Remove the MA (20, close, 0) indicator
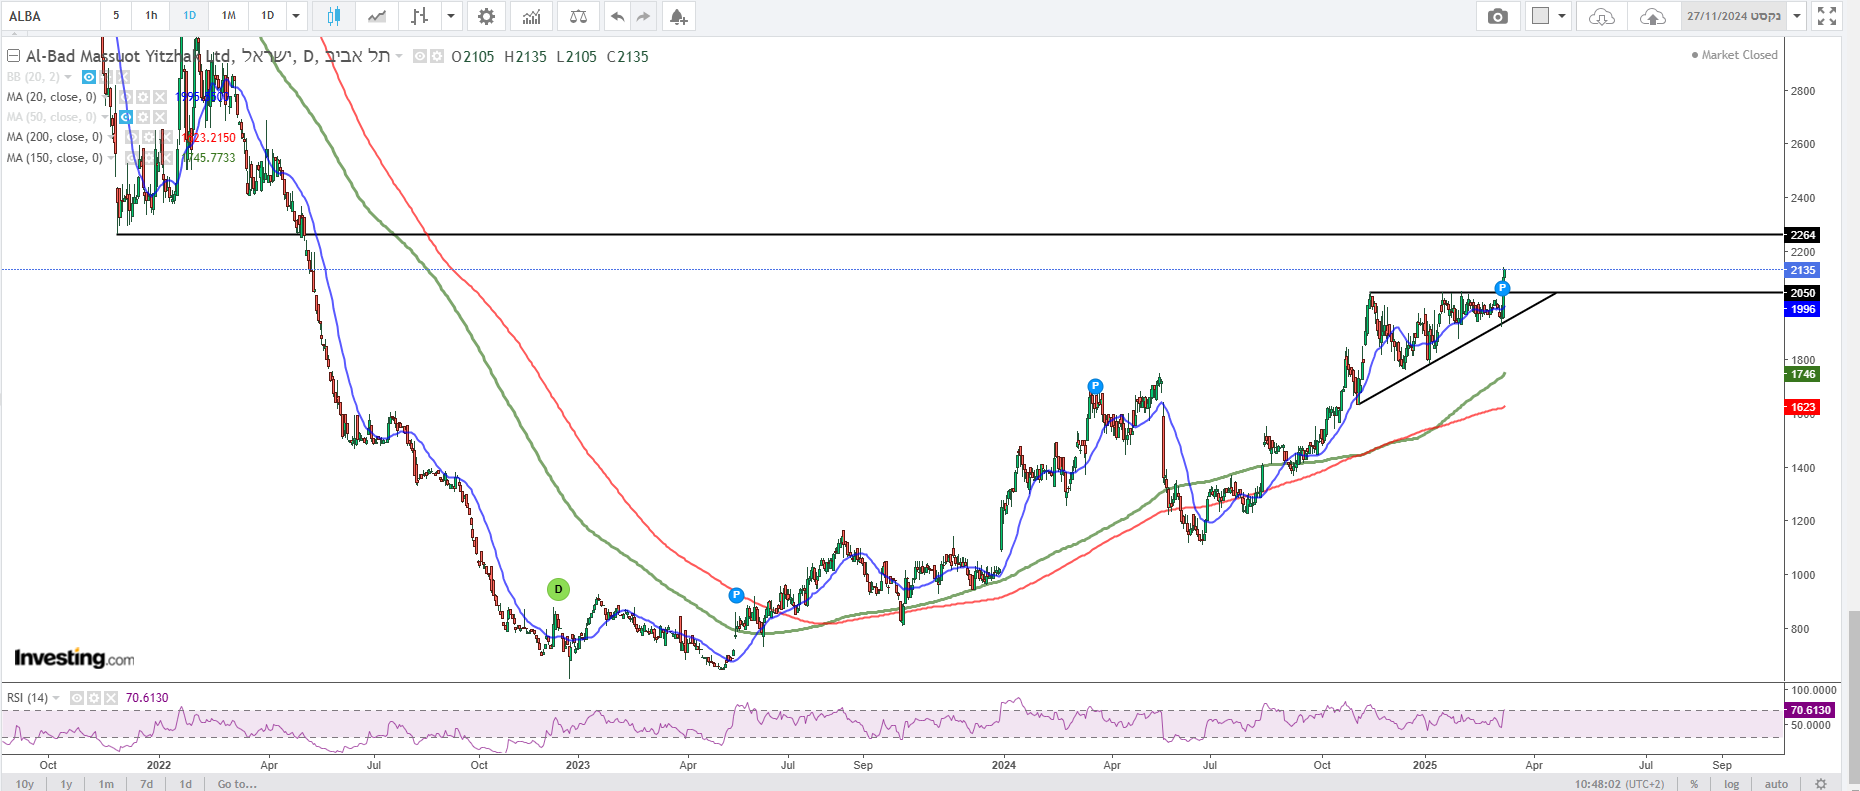This screenshot has width=1860, height=791. (x=160, y=97)
